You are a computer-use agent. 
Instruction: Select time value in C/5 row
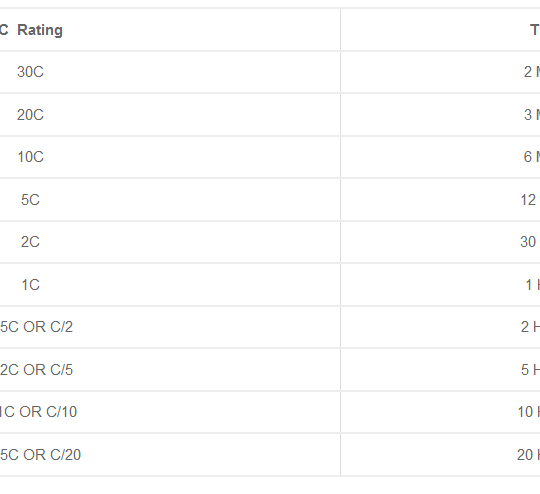tap(530, 370)
